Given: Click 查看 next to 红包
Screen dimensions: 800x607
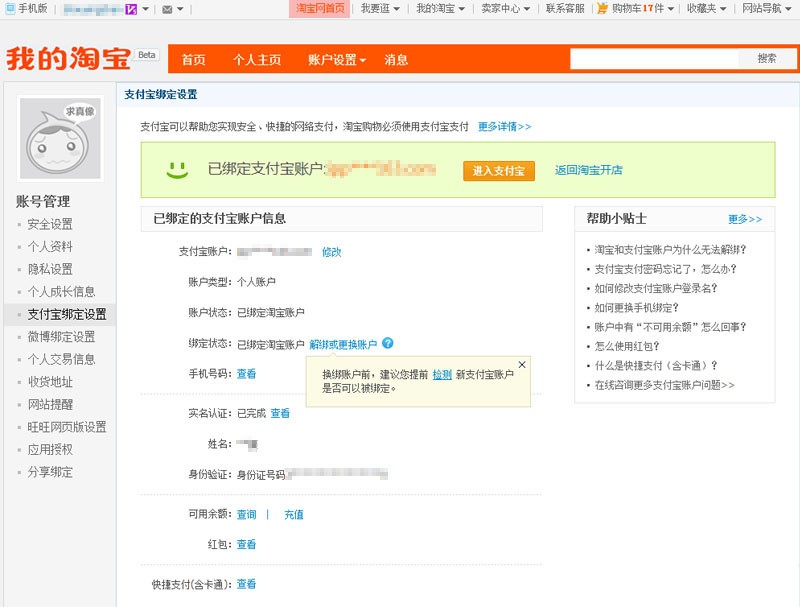Looking at the screenshot, I should coord(246,545).
